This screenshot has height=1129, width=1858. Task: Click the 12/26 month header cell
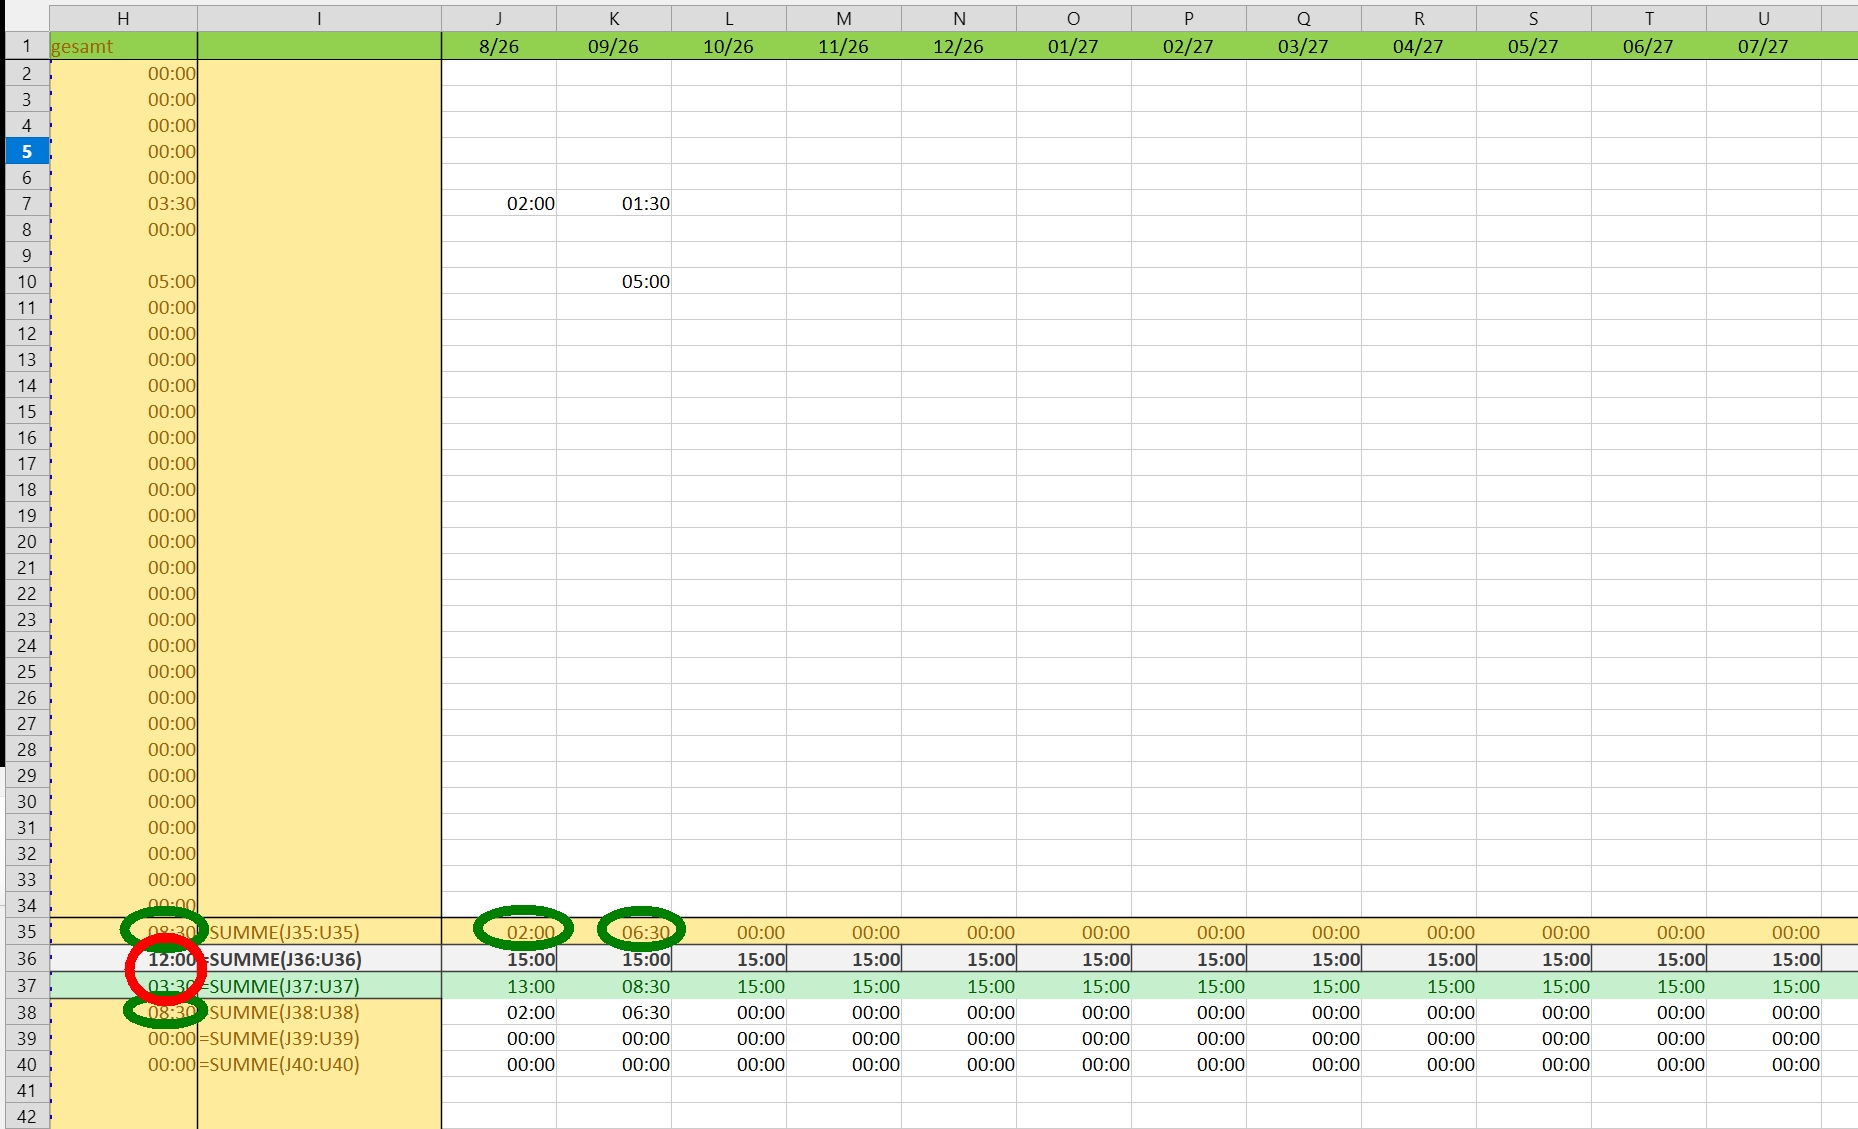959,46
